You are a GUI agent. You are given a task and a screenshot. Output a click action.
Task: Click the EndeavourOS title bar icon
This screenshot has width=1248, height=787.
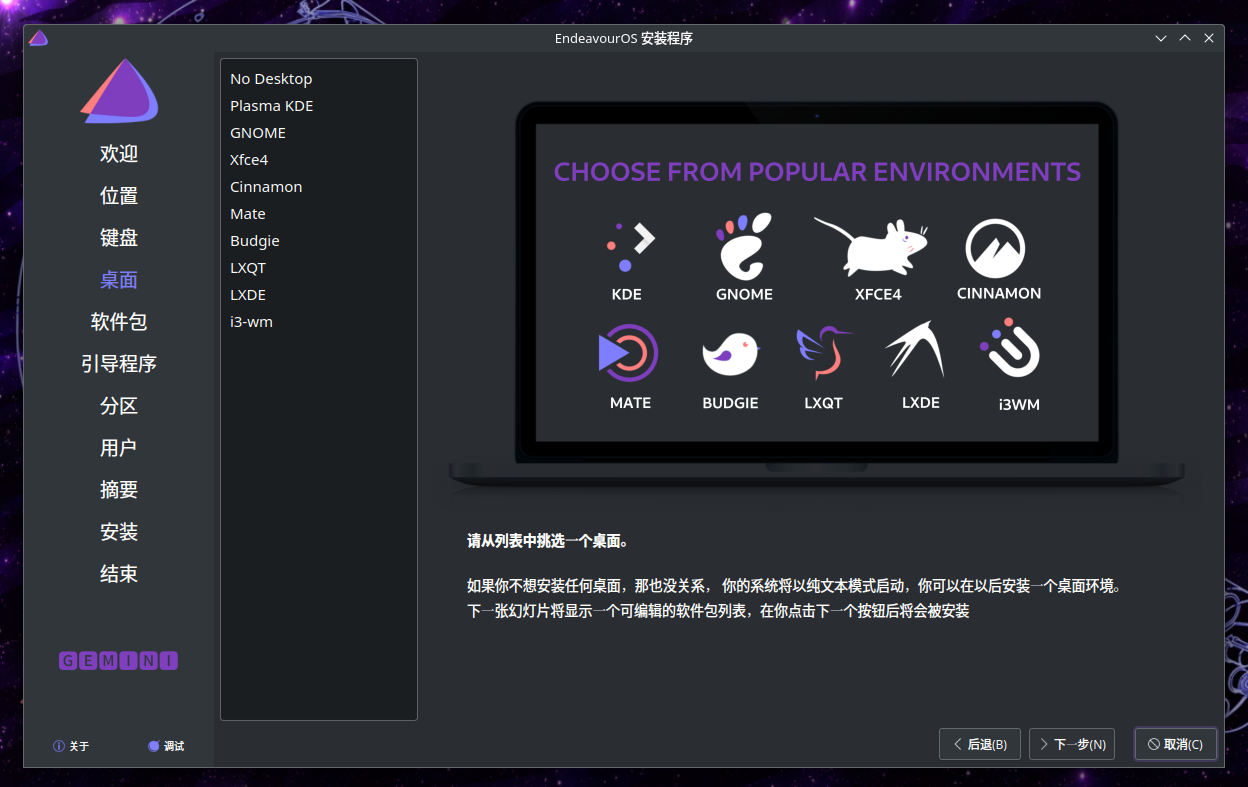click(39, 38)
